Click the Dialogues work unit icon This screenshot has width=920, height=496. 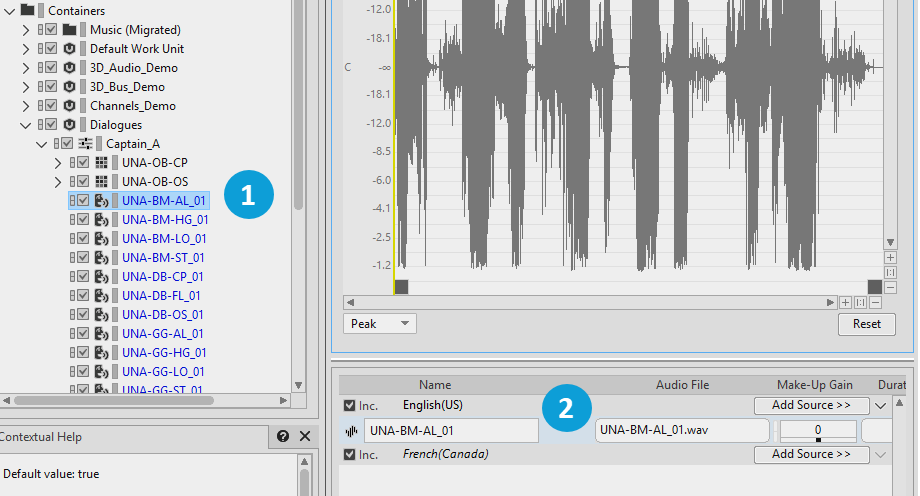pyautogui.click(x=69, y=124)
